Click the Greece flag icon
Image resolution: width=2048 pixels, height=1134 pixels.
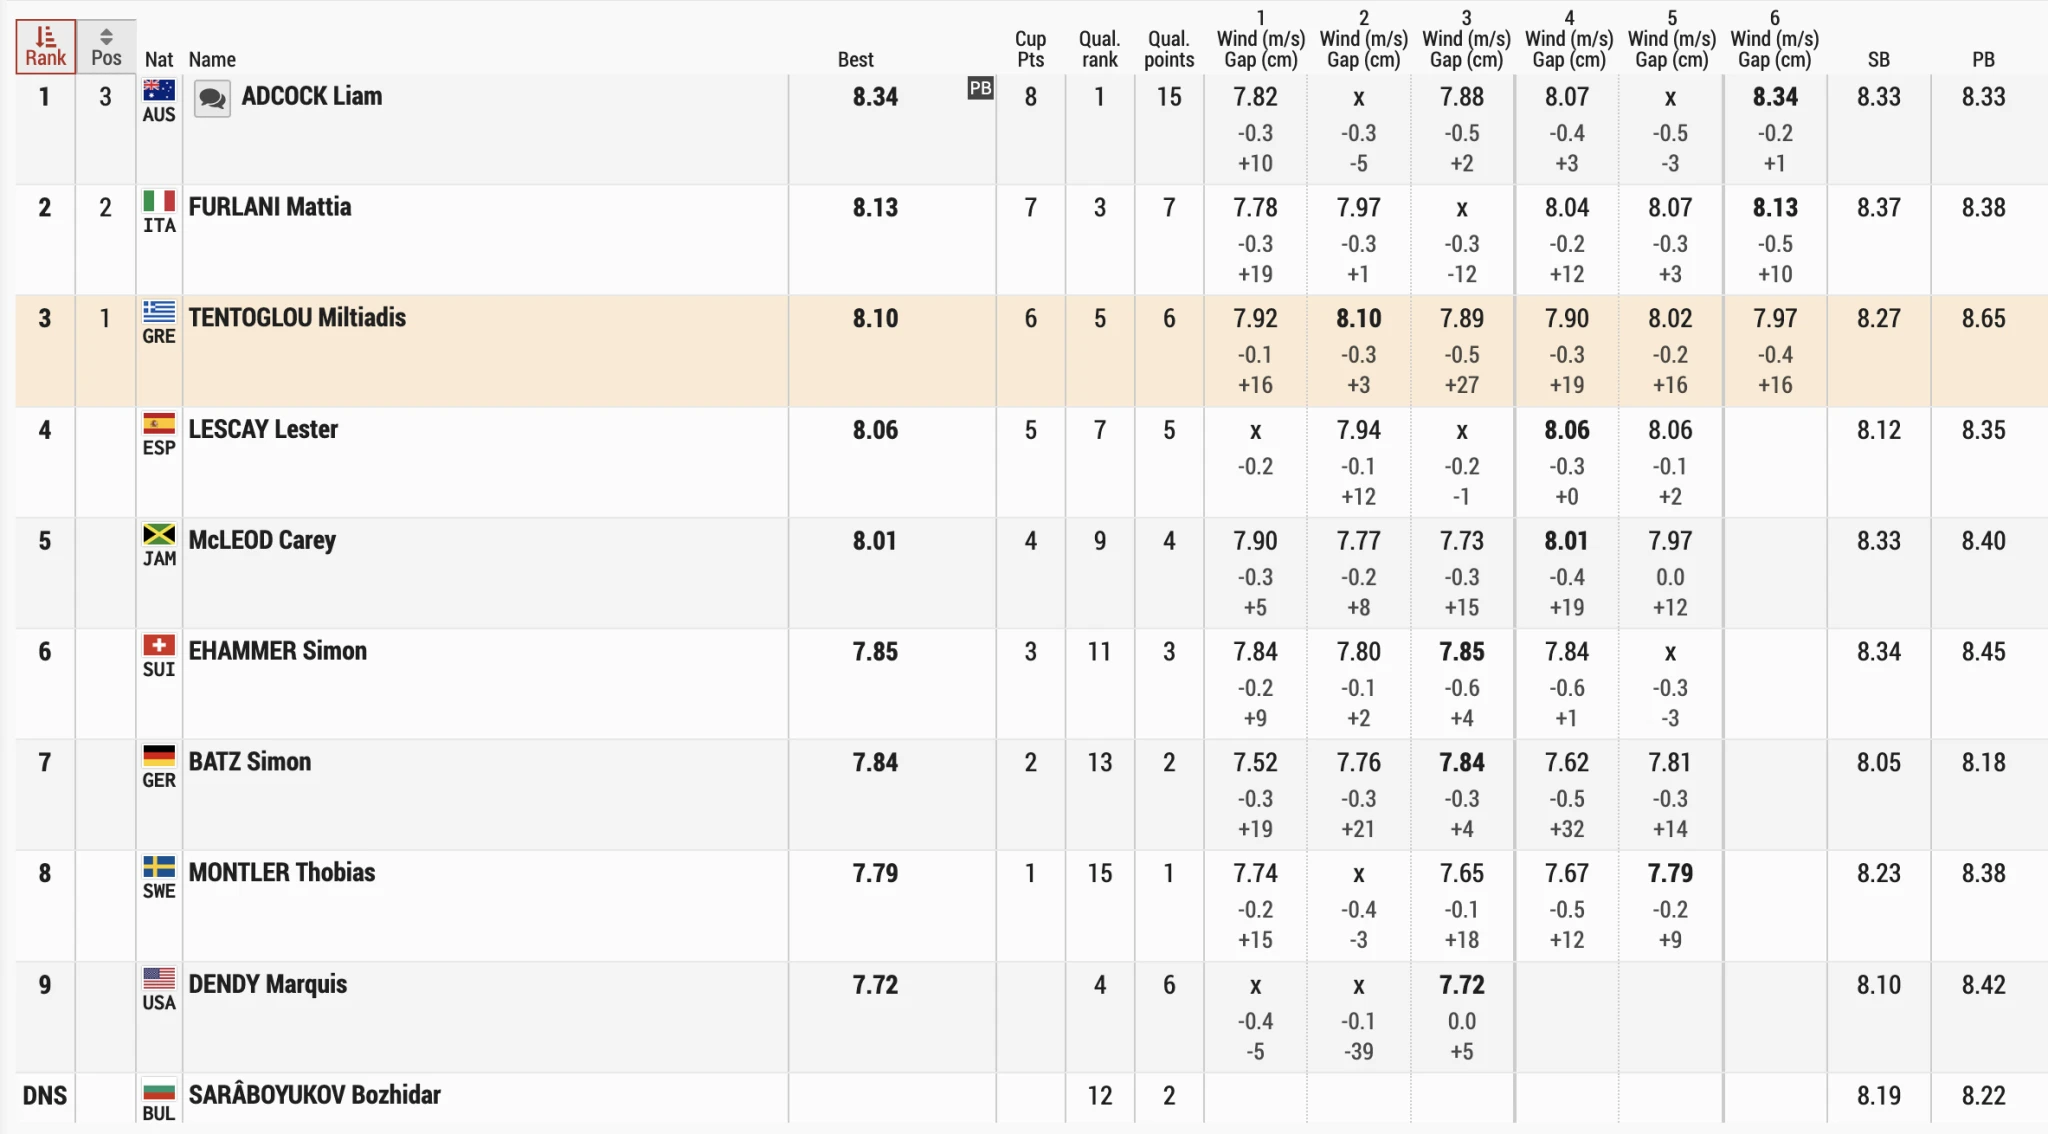[x=159, y=312]
